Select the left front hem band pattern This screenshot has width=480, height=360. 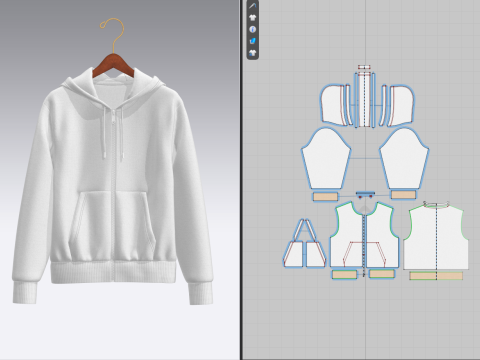(x=344, y=274)
